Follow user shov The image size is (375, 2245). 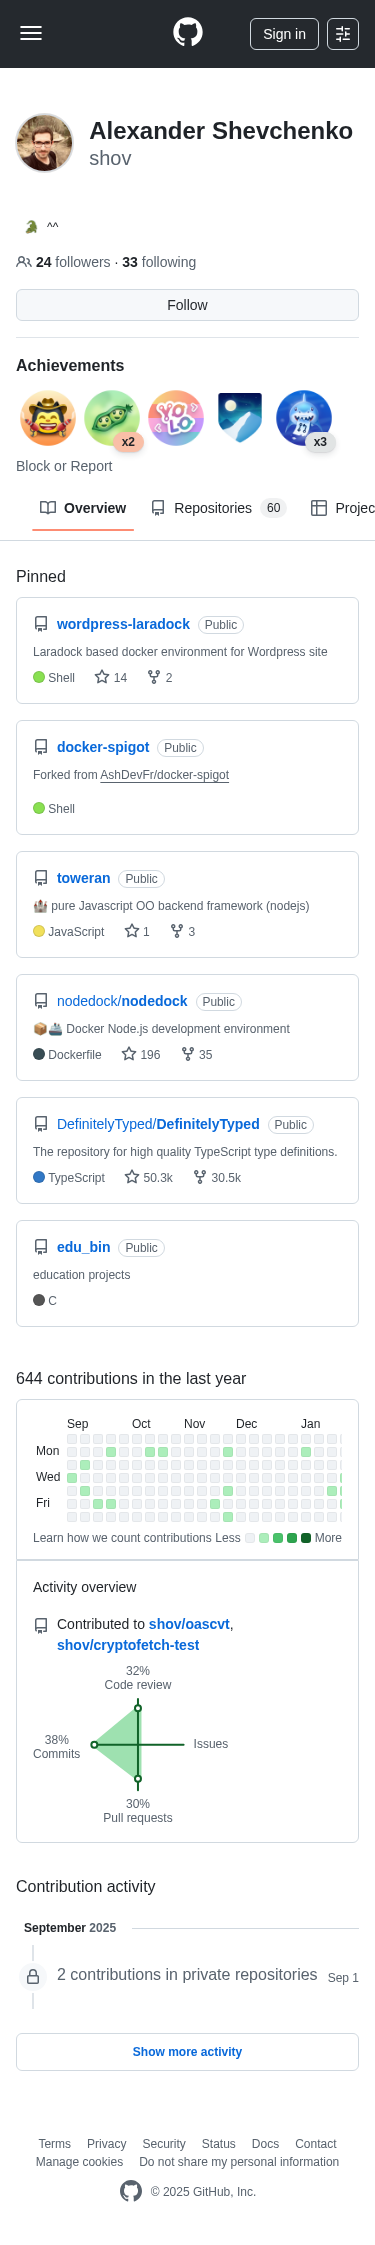point(187,305)
